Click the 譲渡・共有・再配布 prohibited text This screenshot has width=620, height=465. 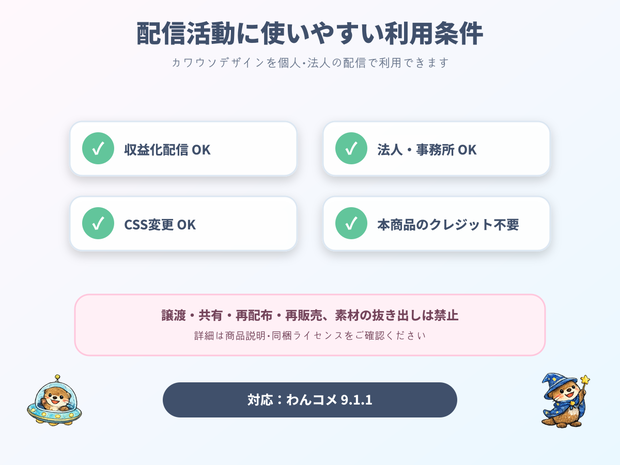[217, 316]
